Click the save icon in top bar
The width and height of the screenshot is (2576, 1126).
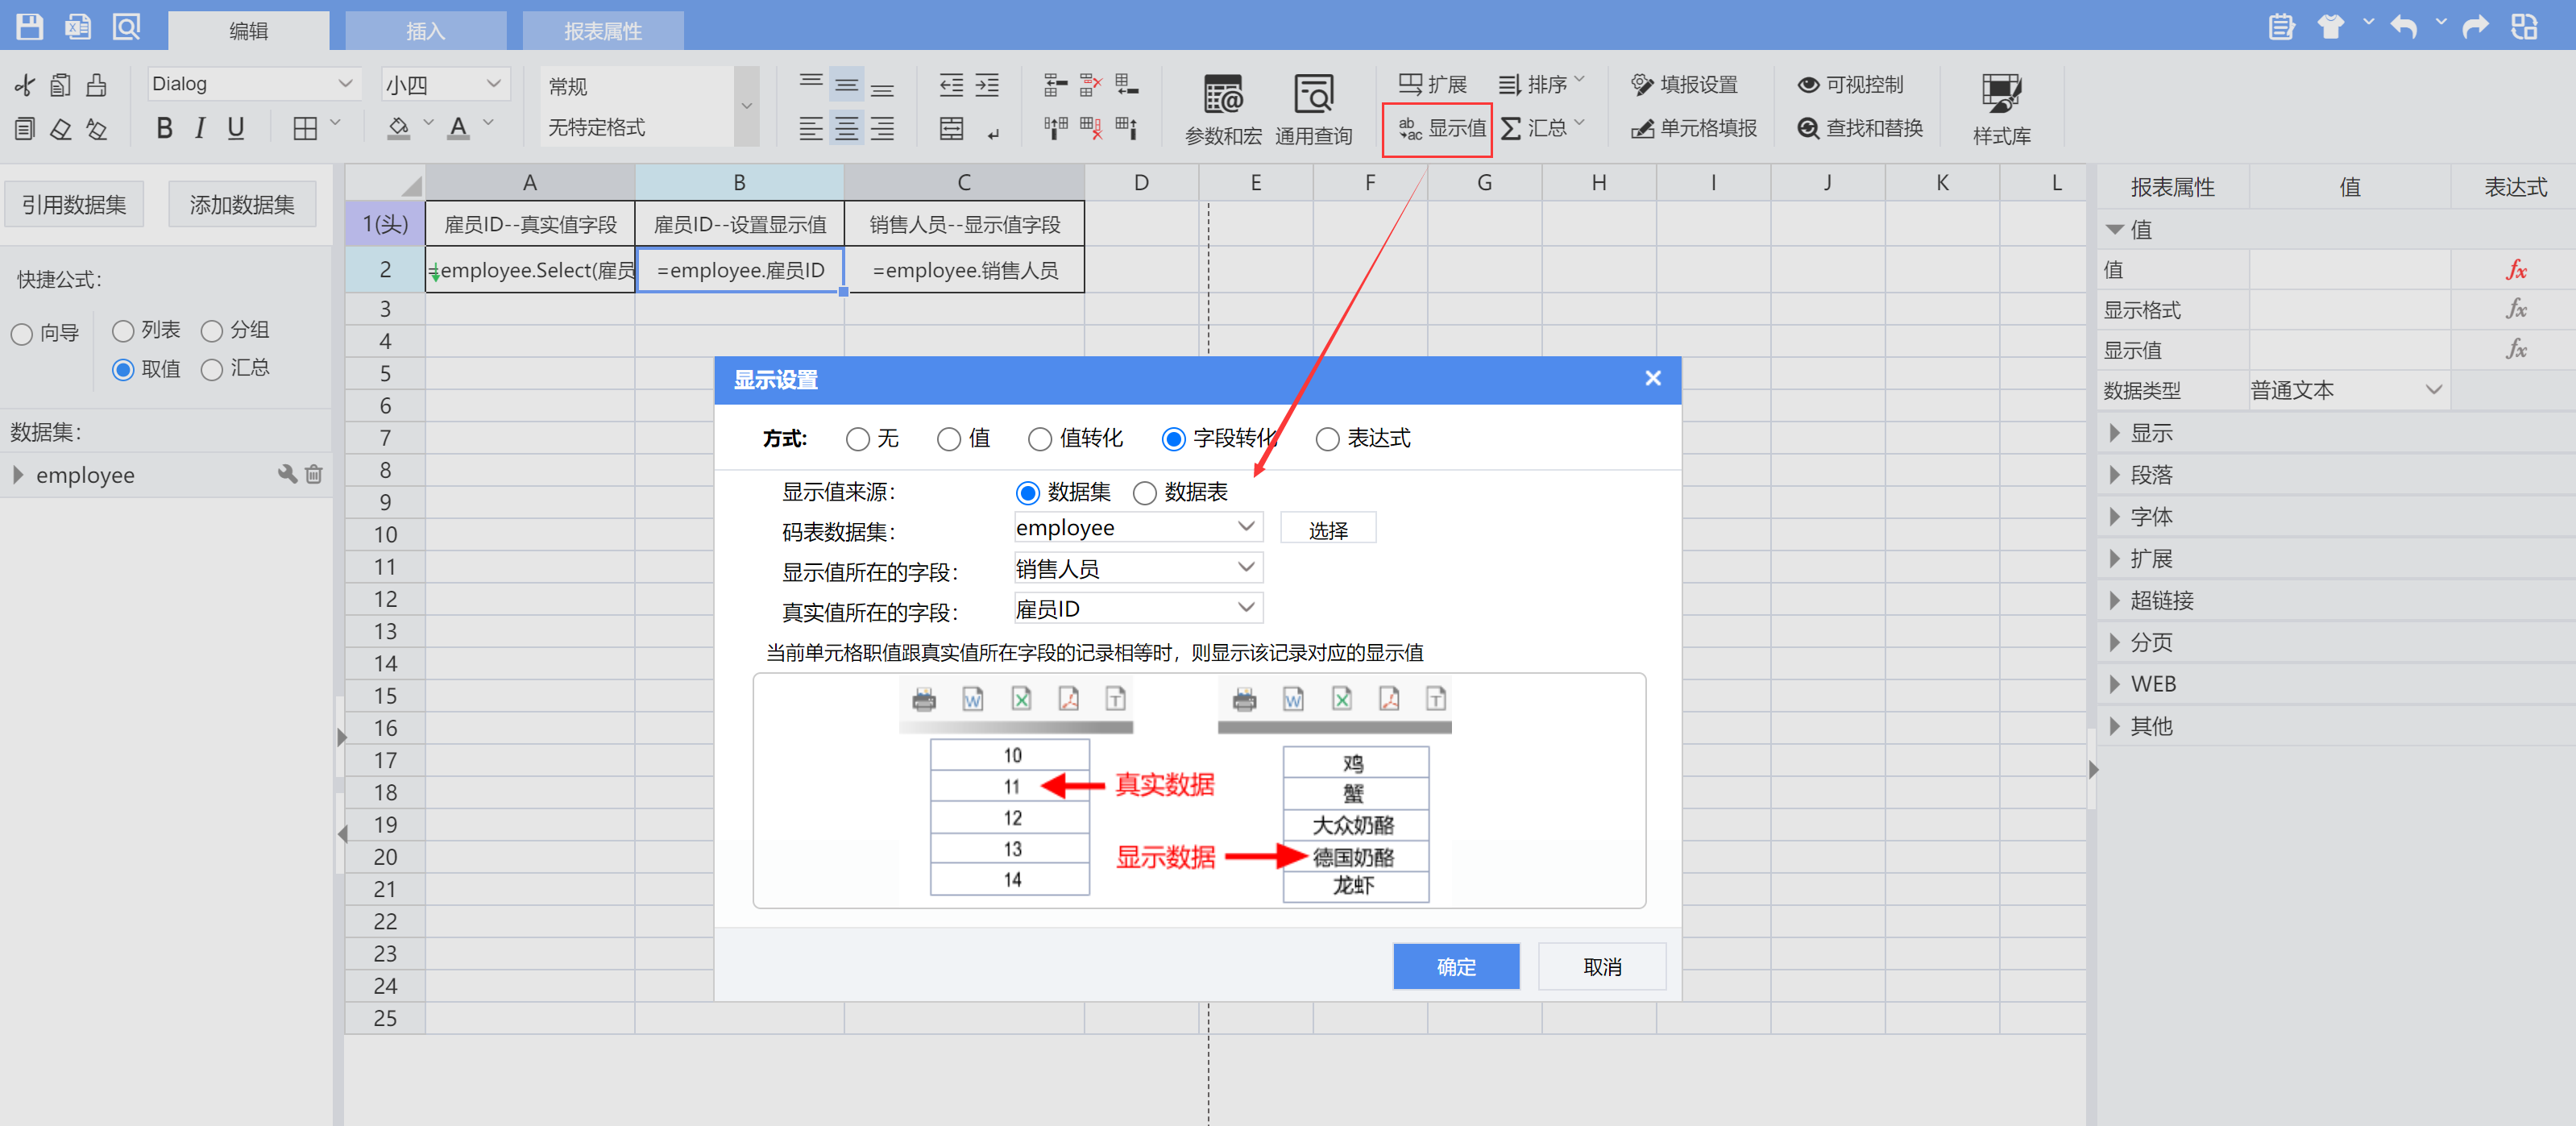pos(29,26)
